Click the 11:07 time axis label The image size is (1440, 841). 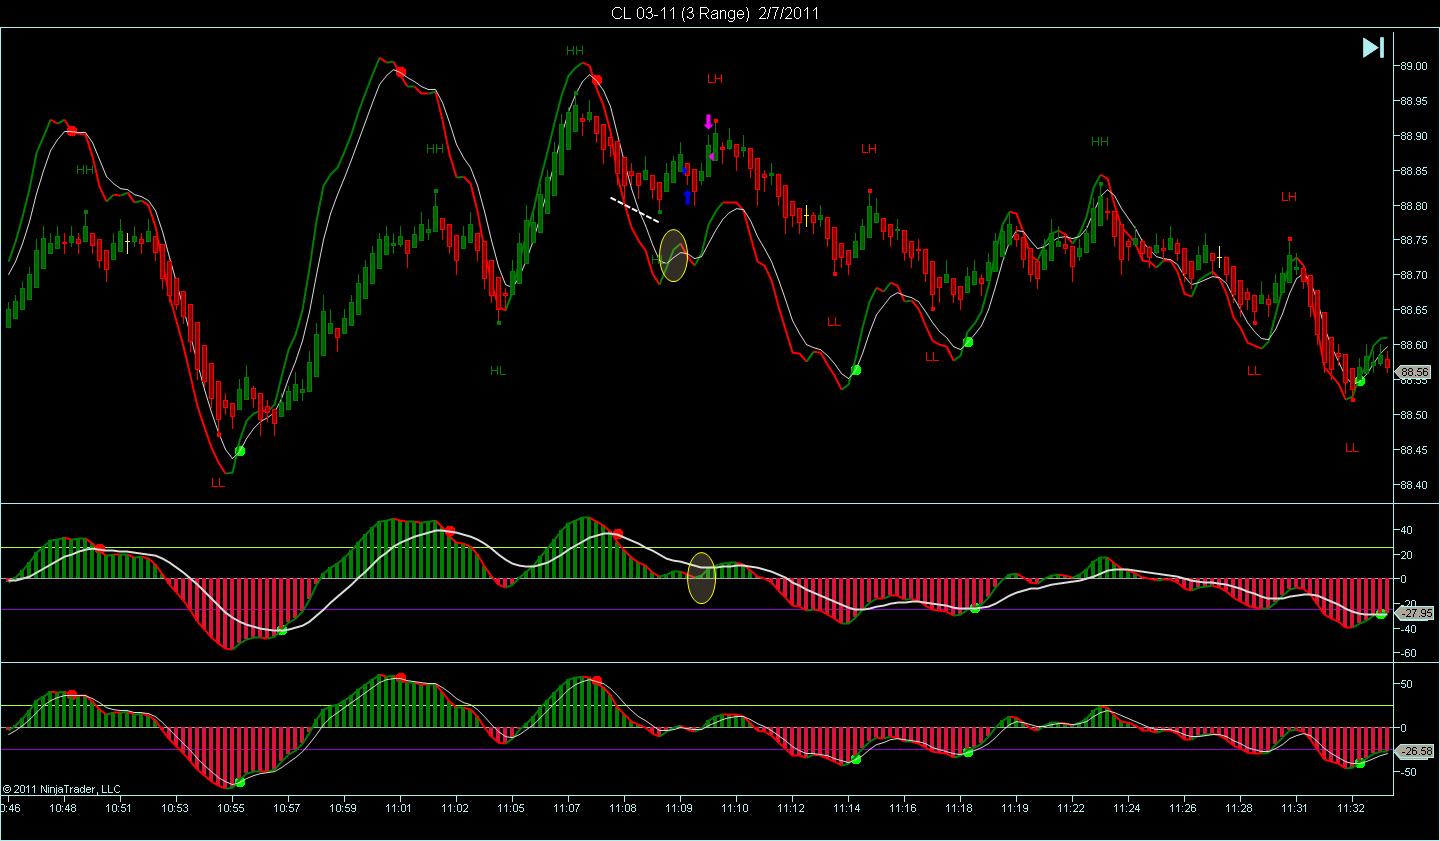click(567, 806)
